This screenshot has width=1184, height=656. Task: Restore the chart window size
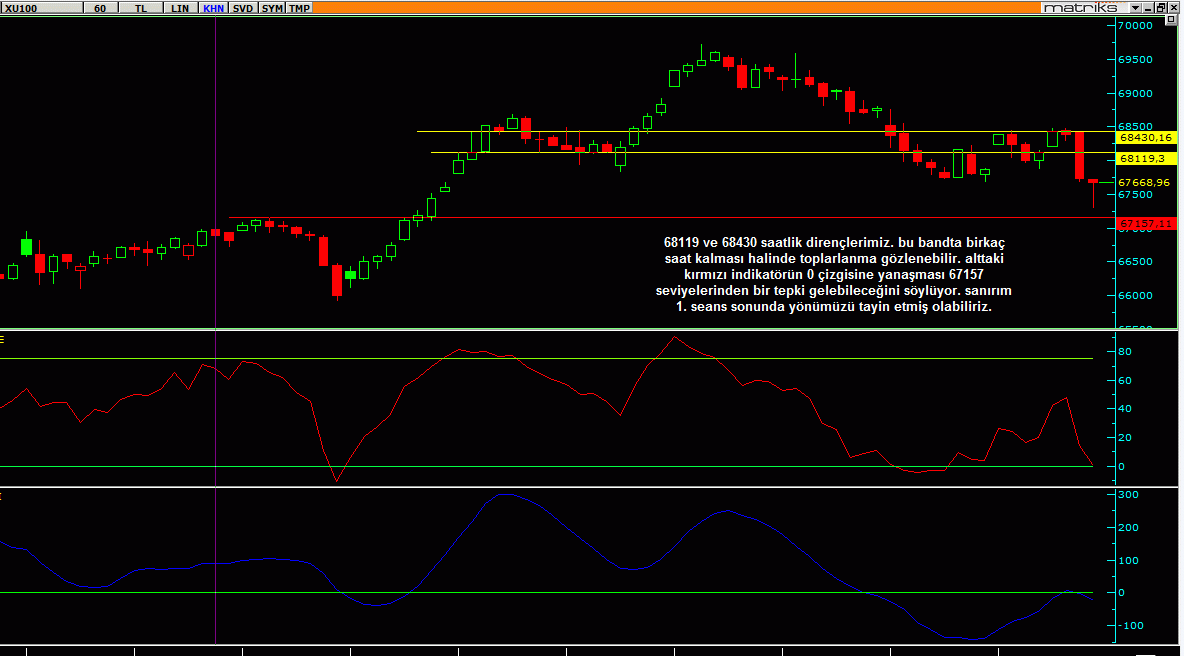pos(1160,7)
